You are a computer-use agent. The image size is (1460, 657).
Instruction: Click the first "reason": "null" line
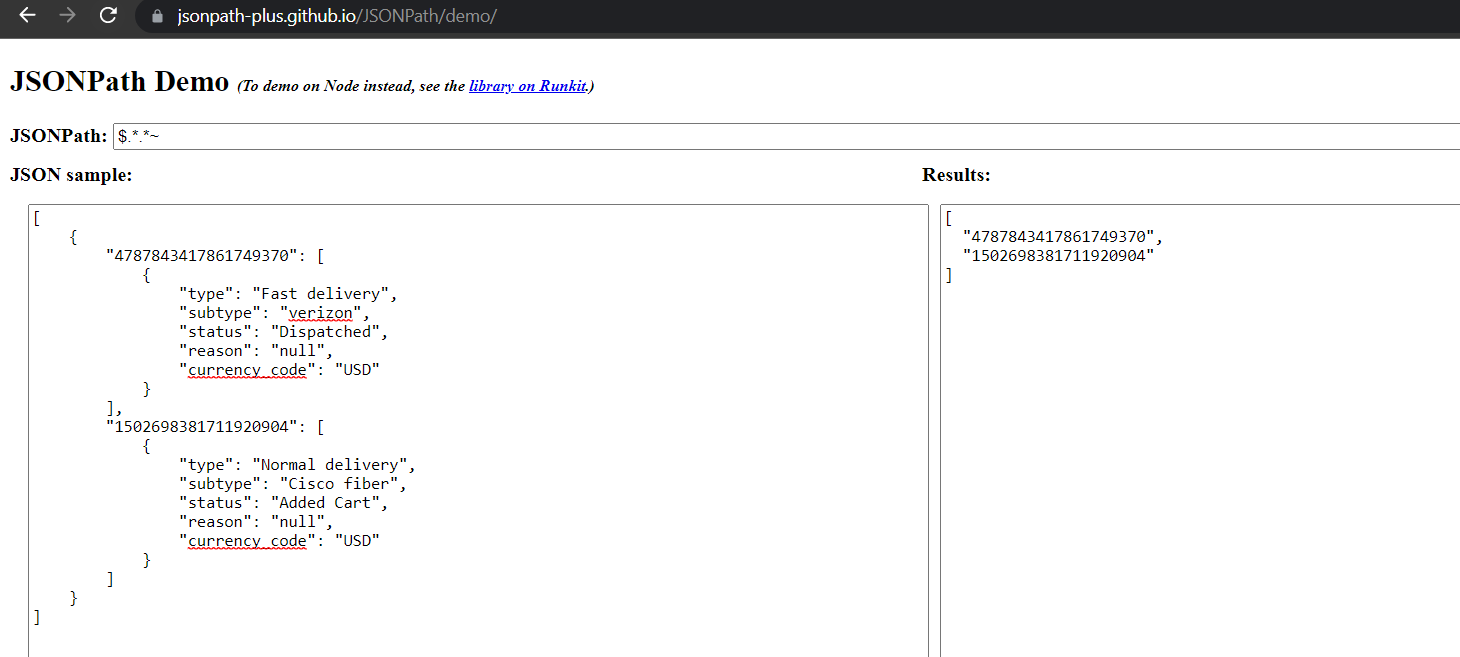(x=256, y=351)
